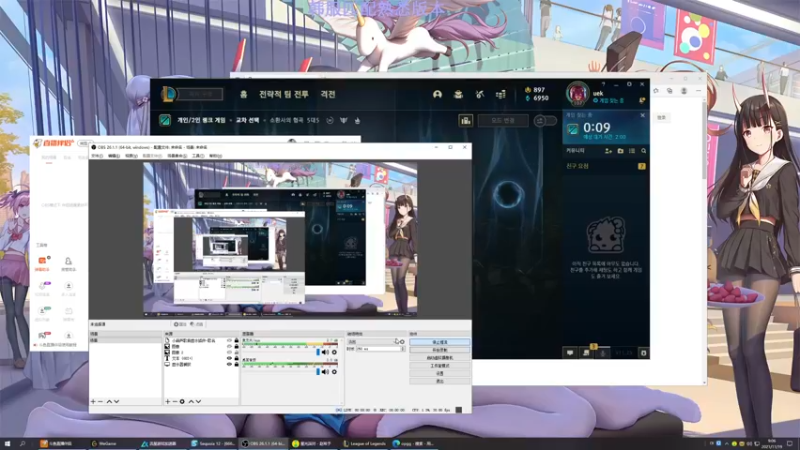Open settings gear of second OBS audio channel
Image resolution: width=800 pixels, height=450 pixels.
tap(334, 372)
